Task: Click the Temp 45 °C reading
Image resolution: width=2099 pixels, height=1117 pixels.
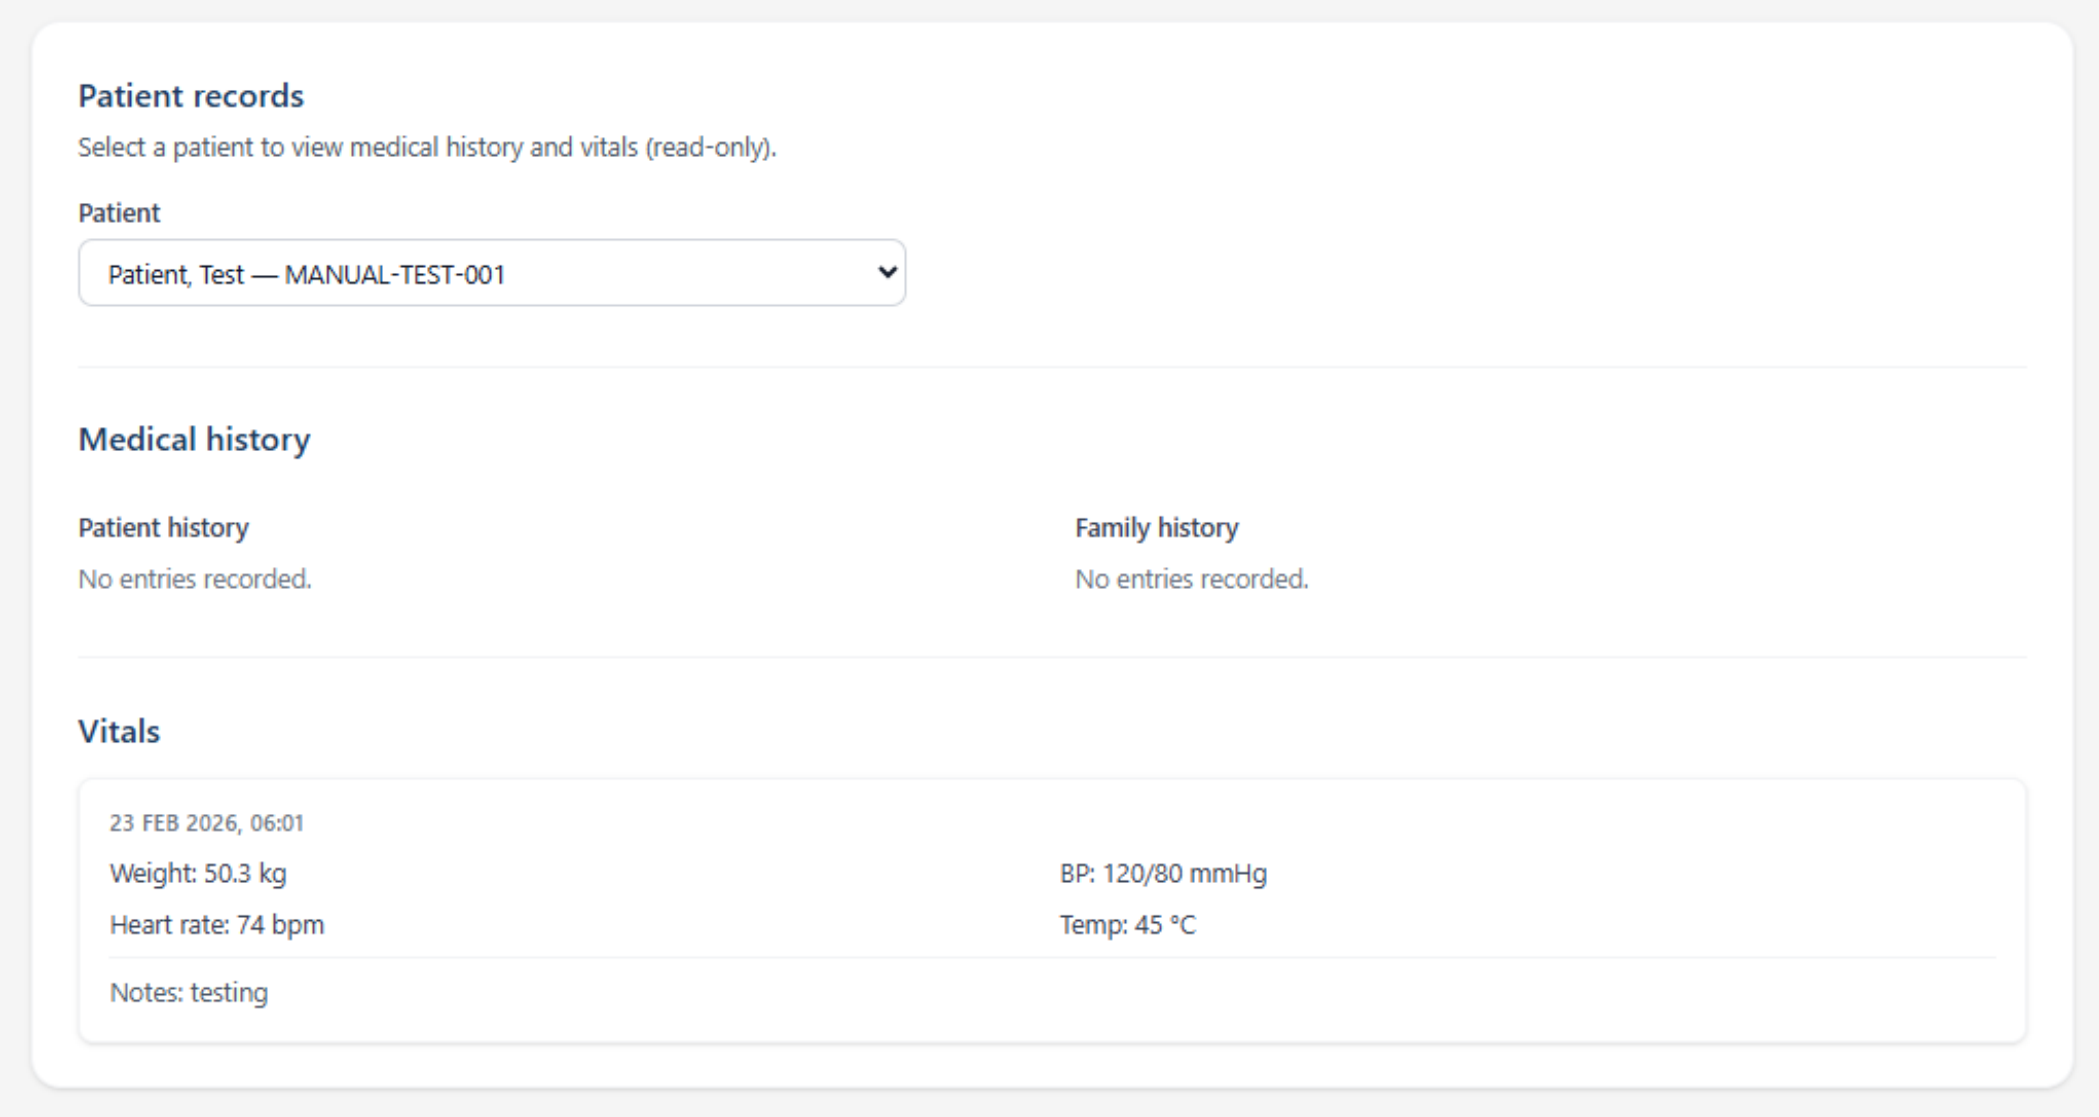Action: (1127, 924)
